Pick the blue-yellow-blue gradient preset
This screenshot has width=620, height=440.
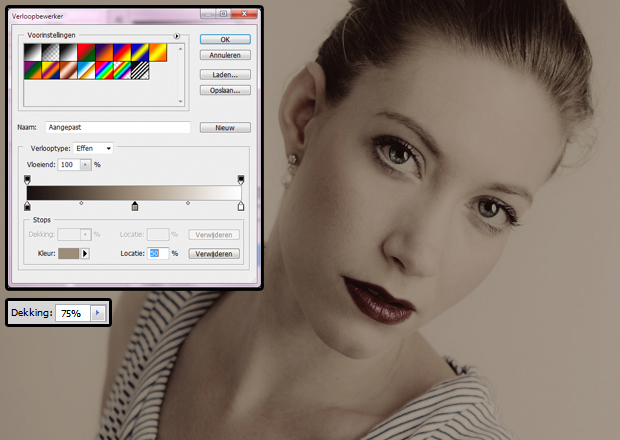tap(140, 53)
